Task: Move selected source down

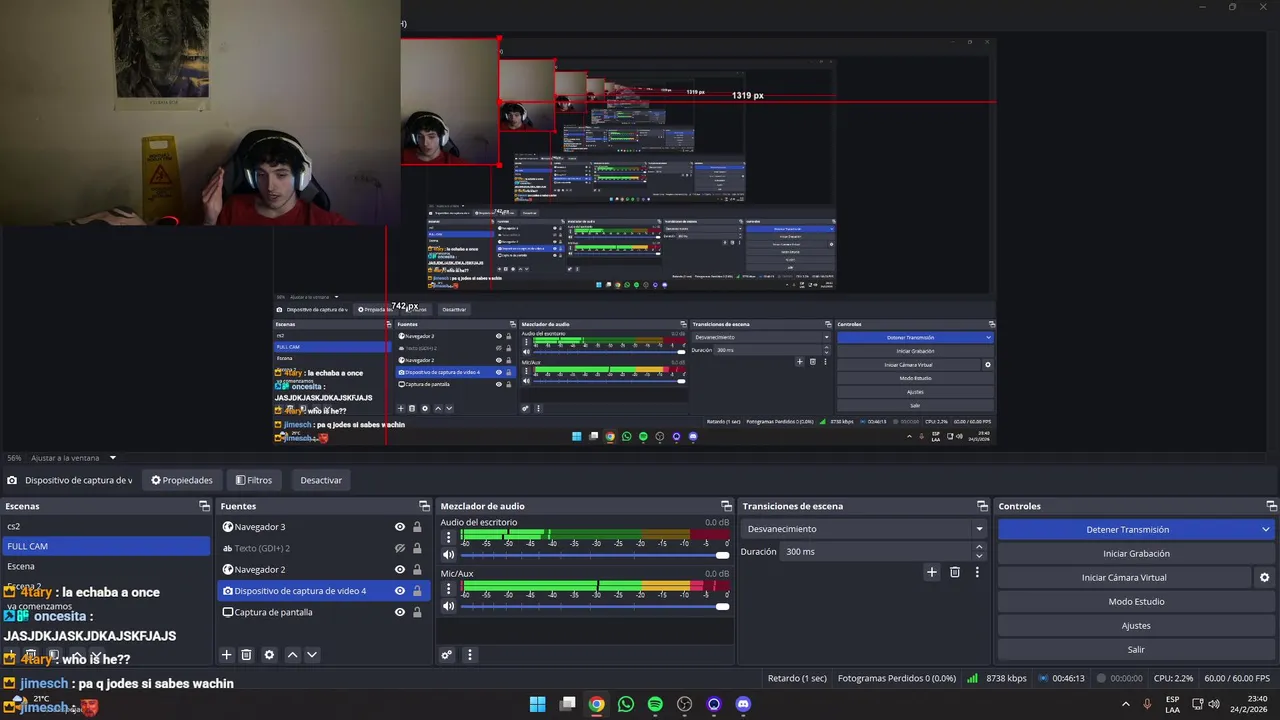Action: click(312, 655)
